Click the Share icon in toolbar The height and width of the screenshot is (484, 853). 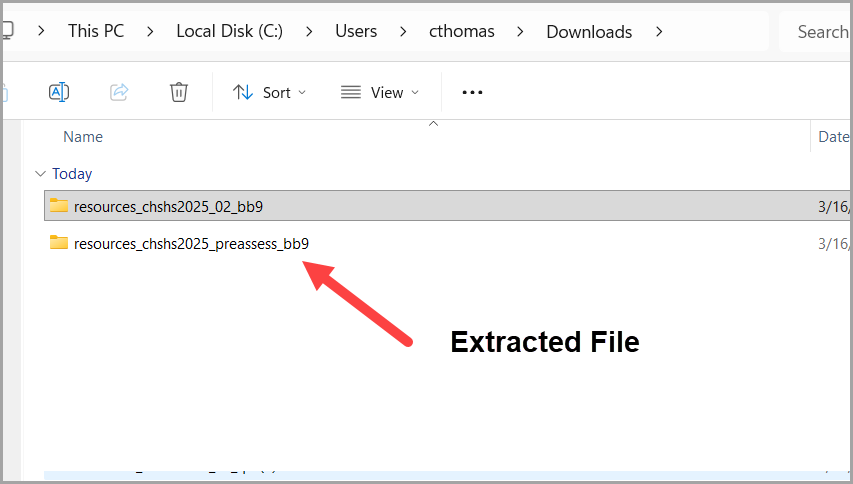(119, 92)
